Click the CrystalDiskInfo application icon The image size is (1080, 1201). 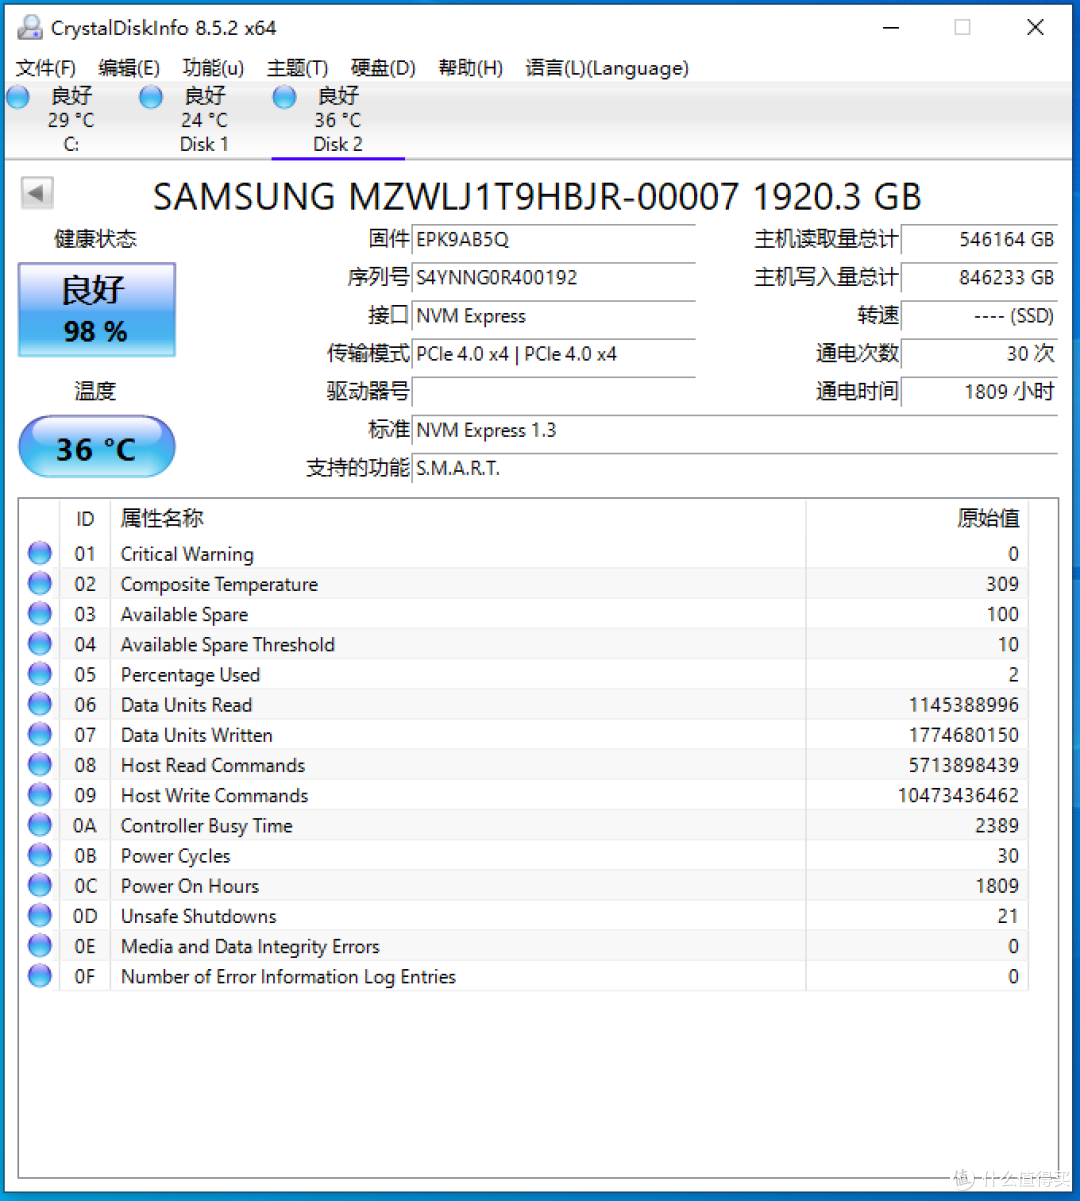pos(29,28)
